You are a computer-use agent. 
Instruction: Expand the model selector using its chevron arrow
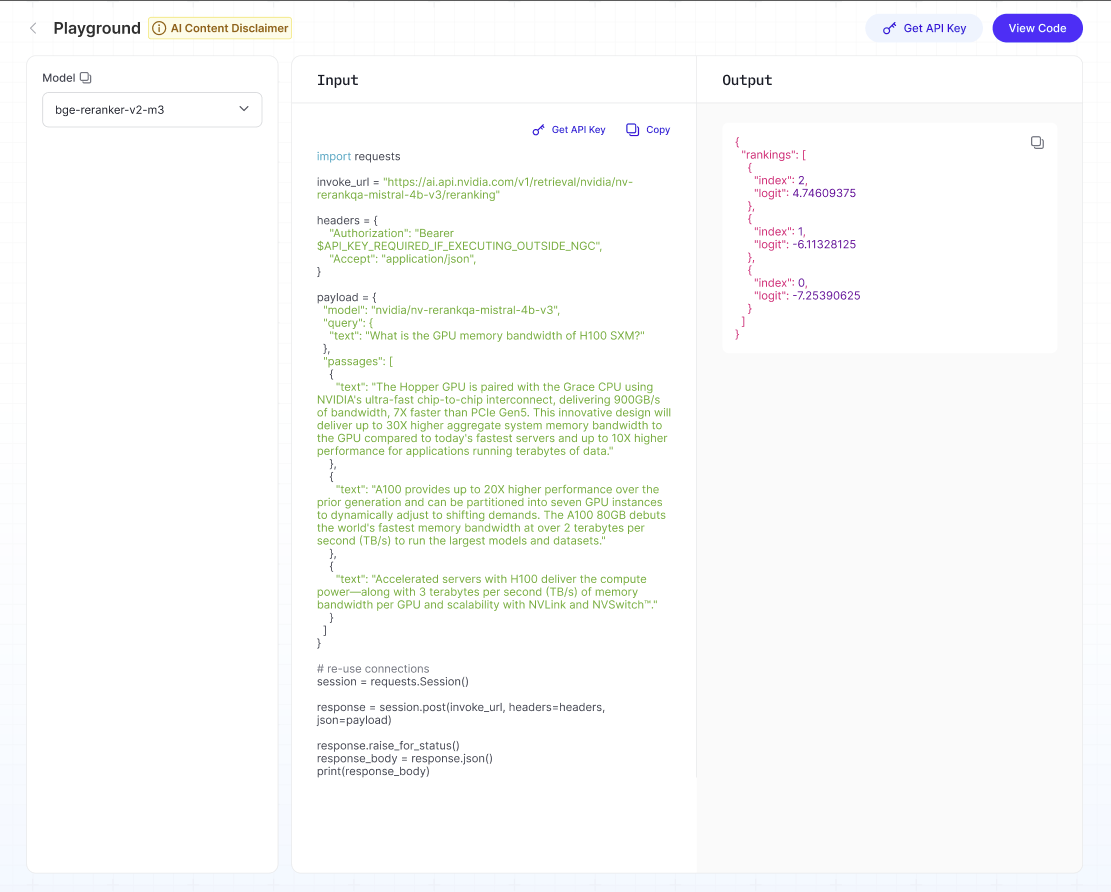[243, 109]
